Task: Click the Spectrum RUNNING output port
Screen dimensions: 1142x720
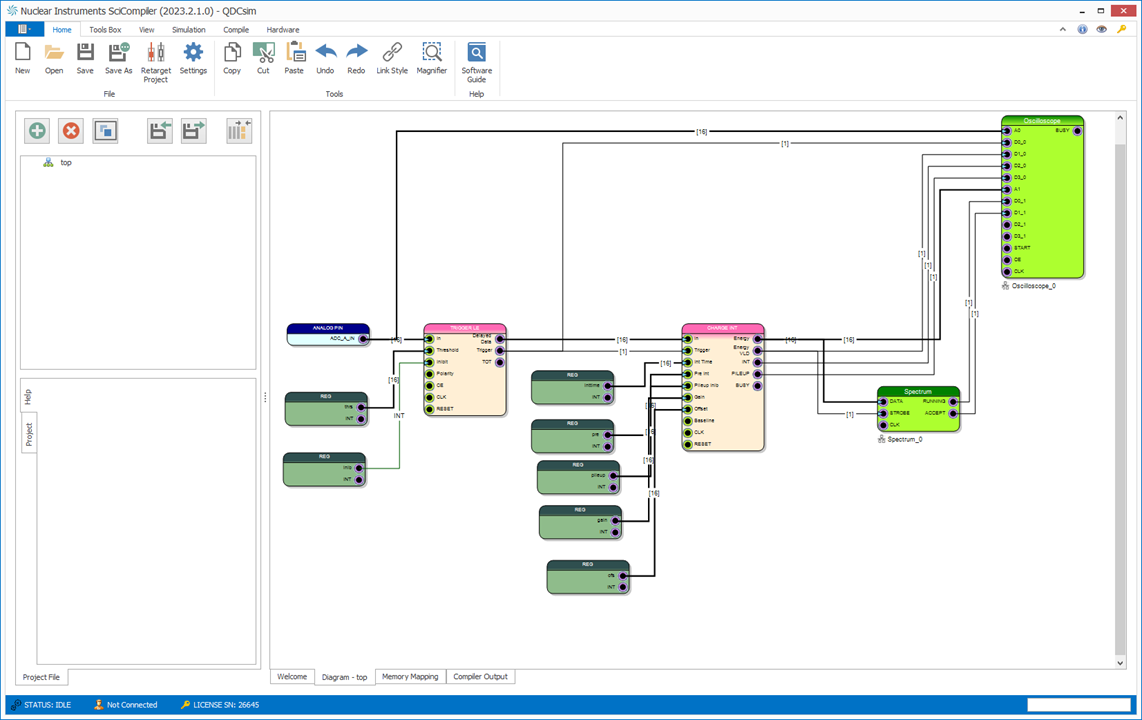Action: pos(953,402)
